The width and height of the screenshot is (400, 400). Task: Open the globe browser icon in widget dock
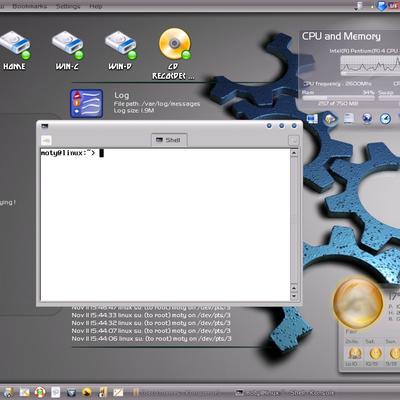(367, 119)
